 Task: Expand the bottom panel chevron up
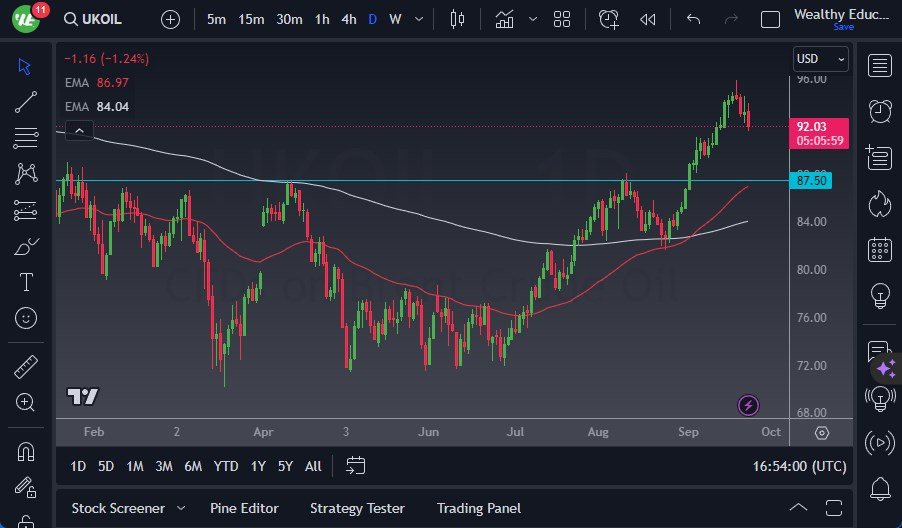[797, 508]
